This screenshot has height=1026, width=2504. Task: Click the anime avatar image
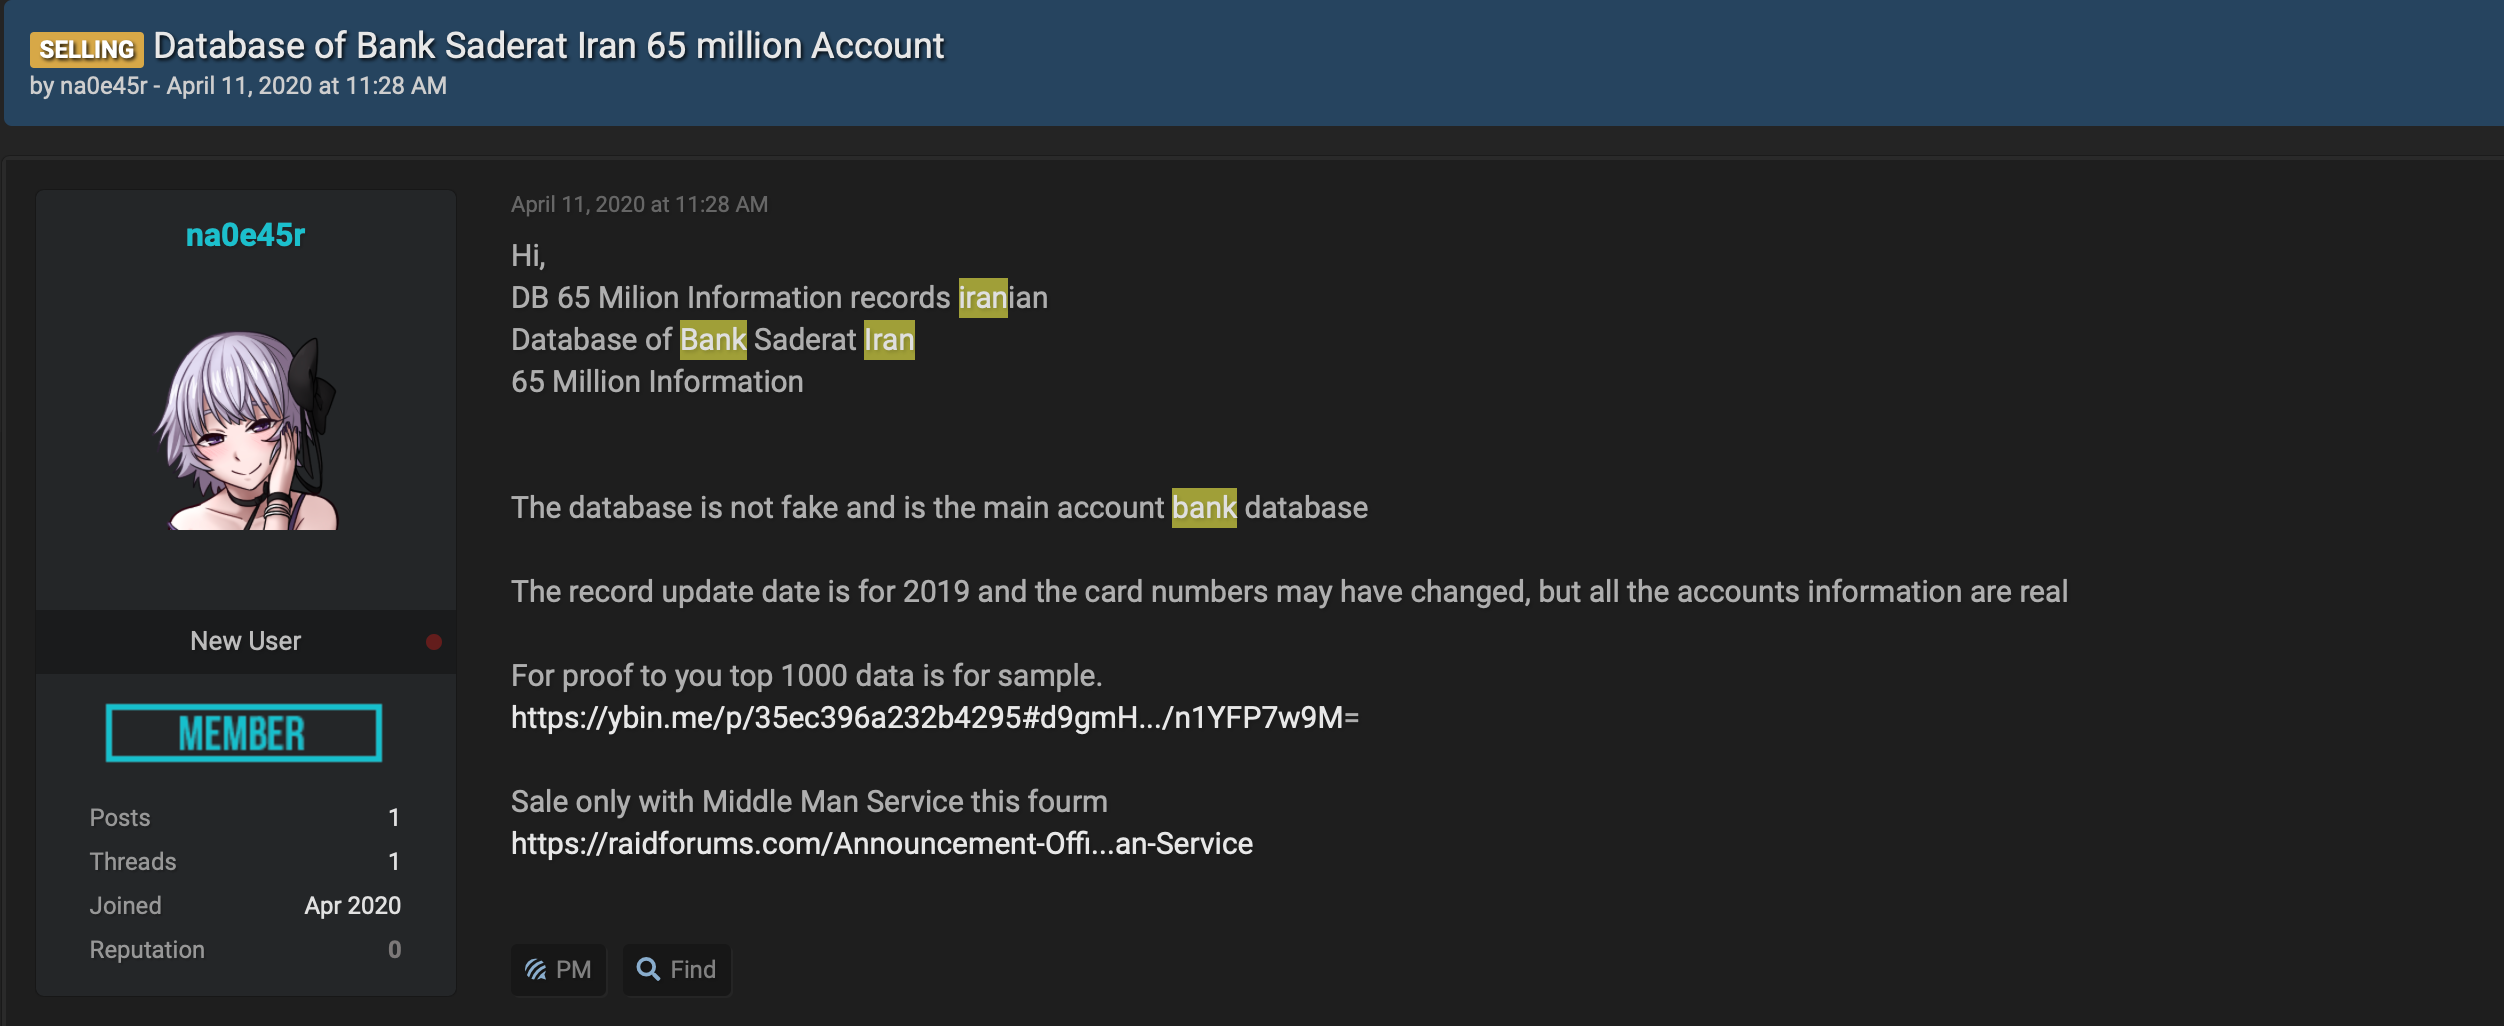pyautogui.click(x=247, y=431)
